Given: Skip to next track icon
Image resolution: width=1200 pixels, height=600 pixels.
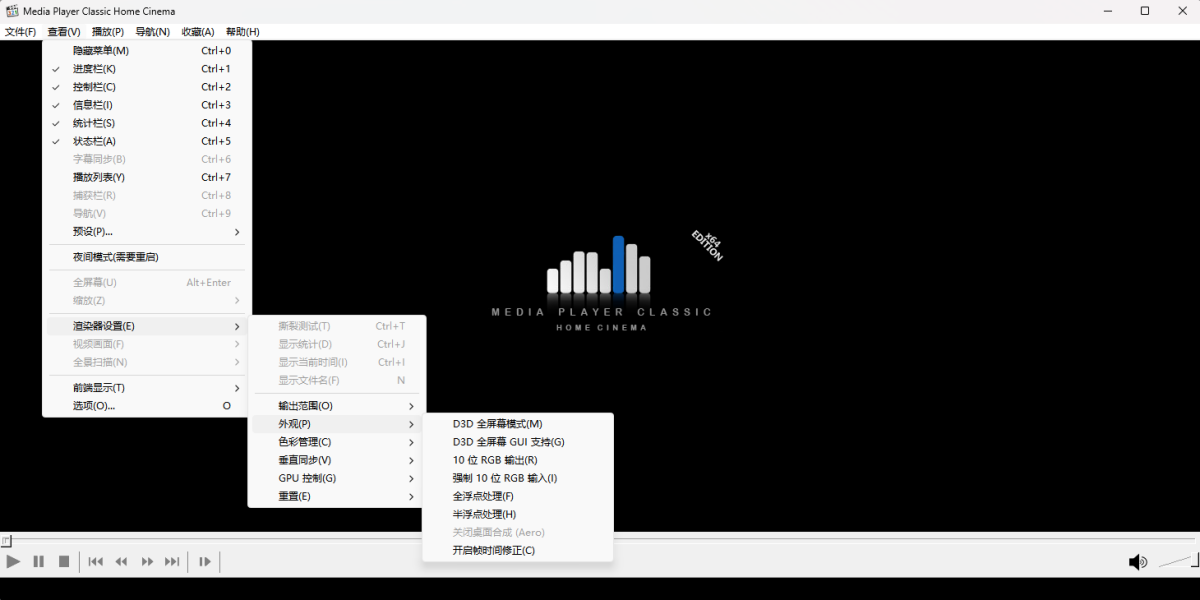Looking at the screenshot, I should point(172,562).
